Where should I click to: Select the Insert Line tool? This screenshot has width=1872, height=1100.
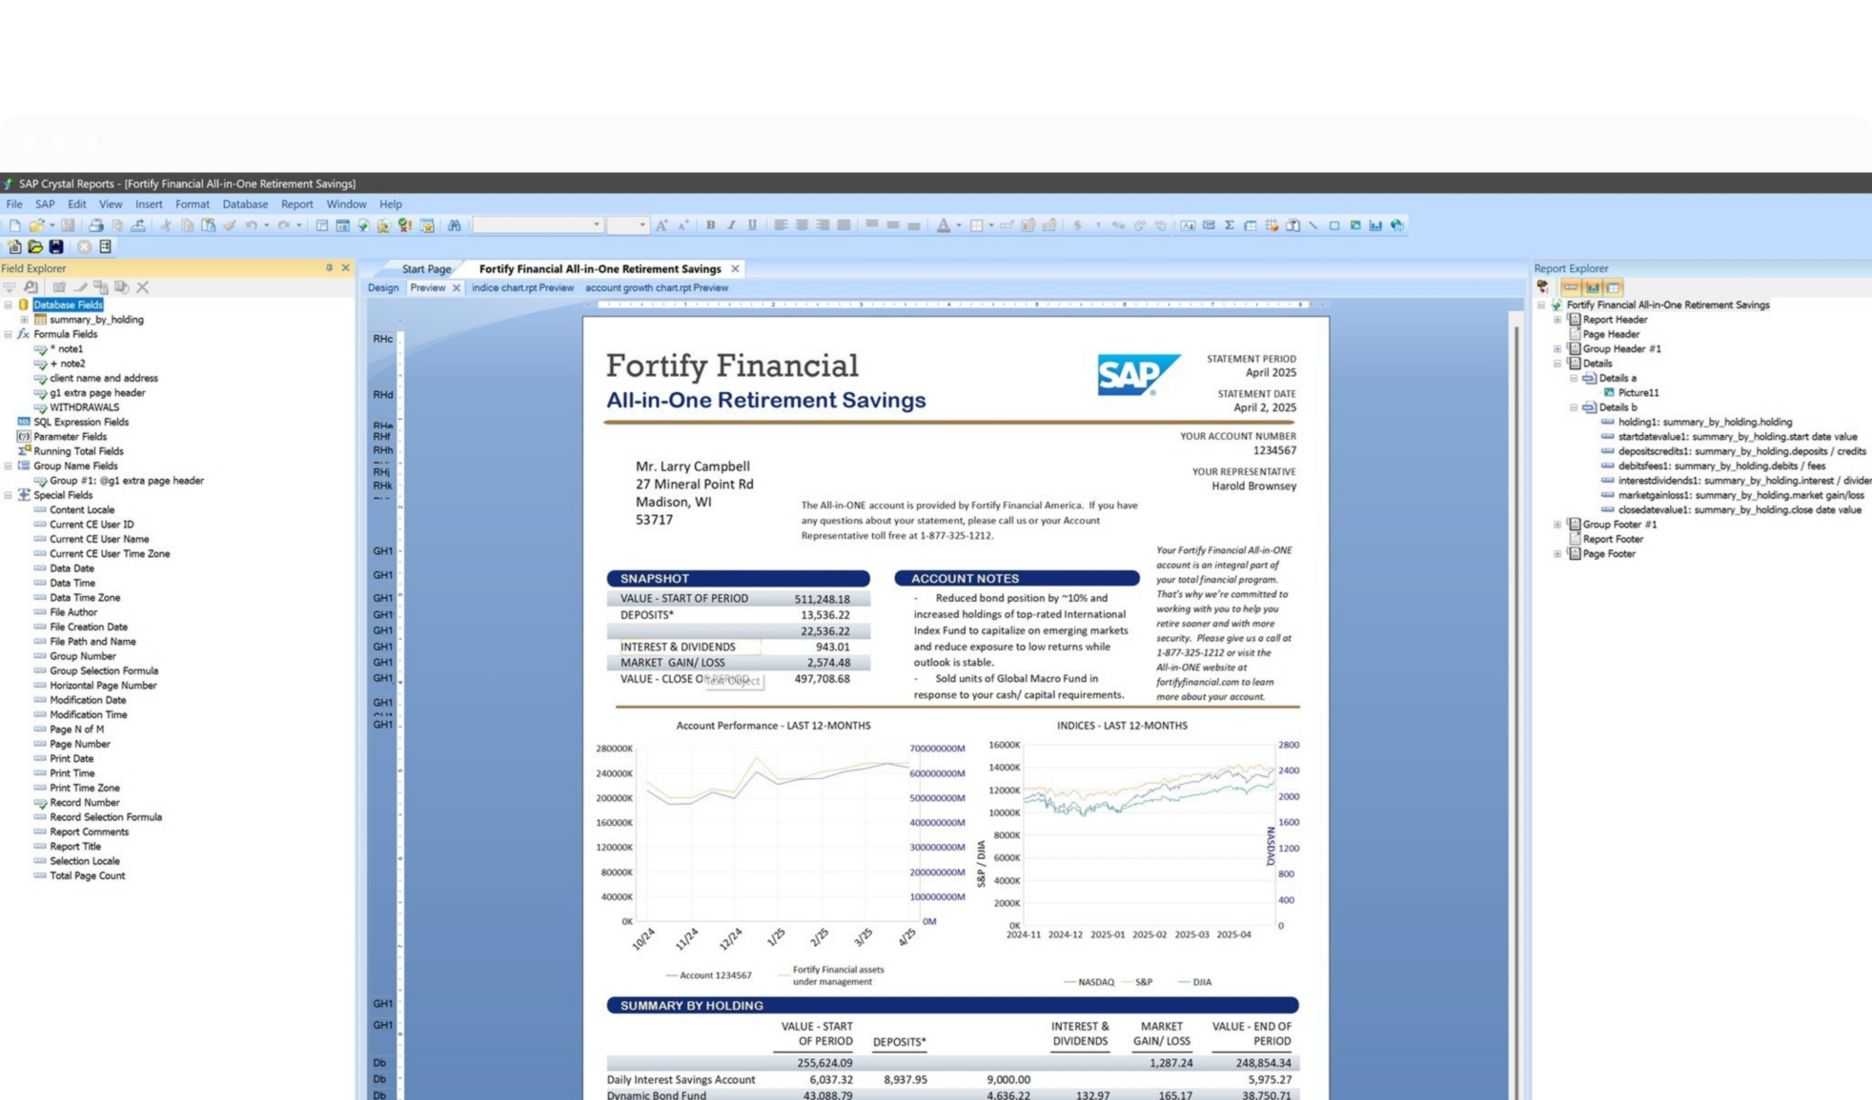1313,226
